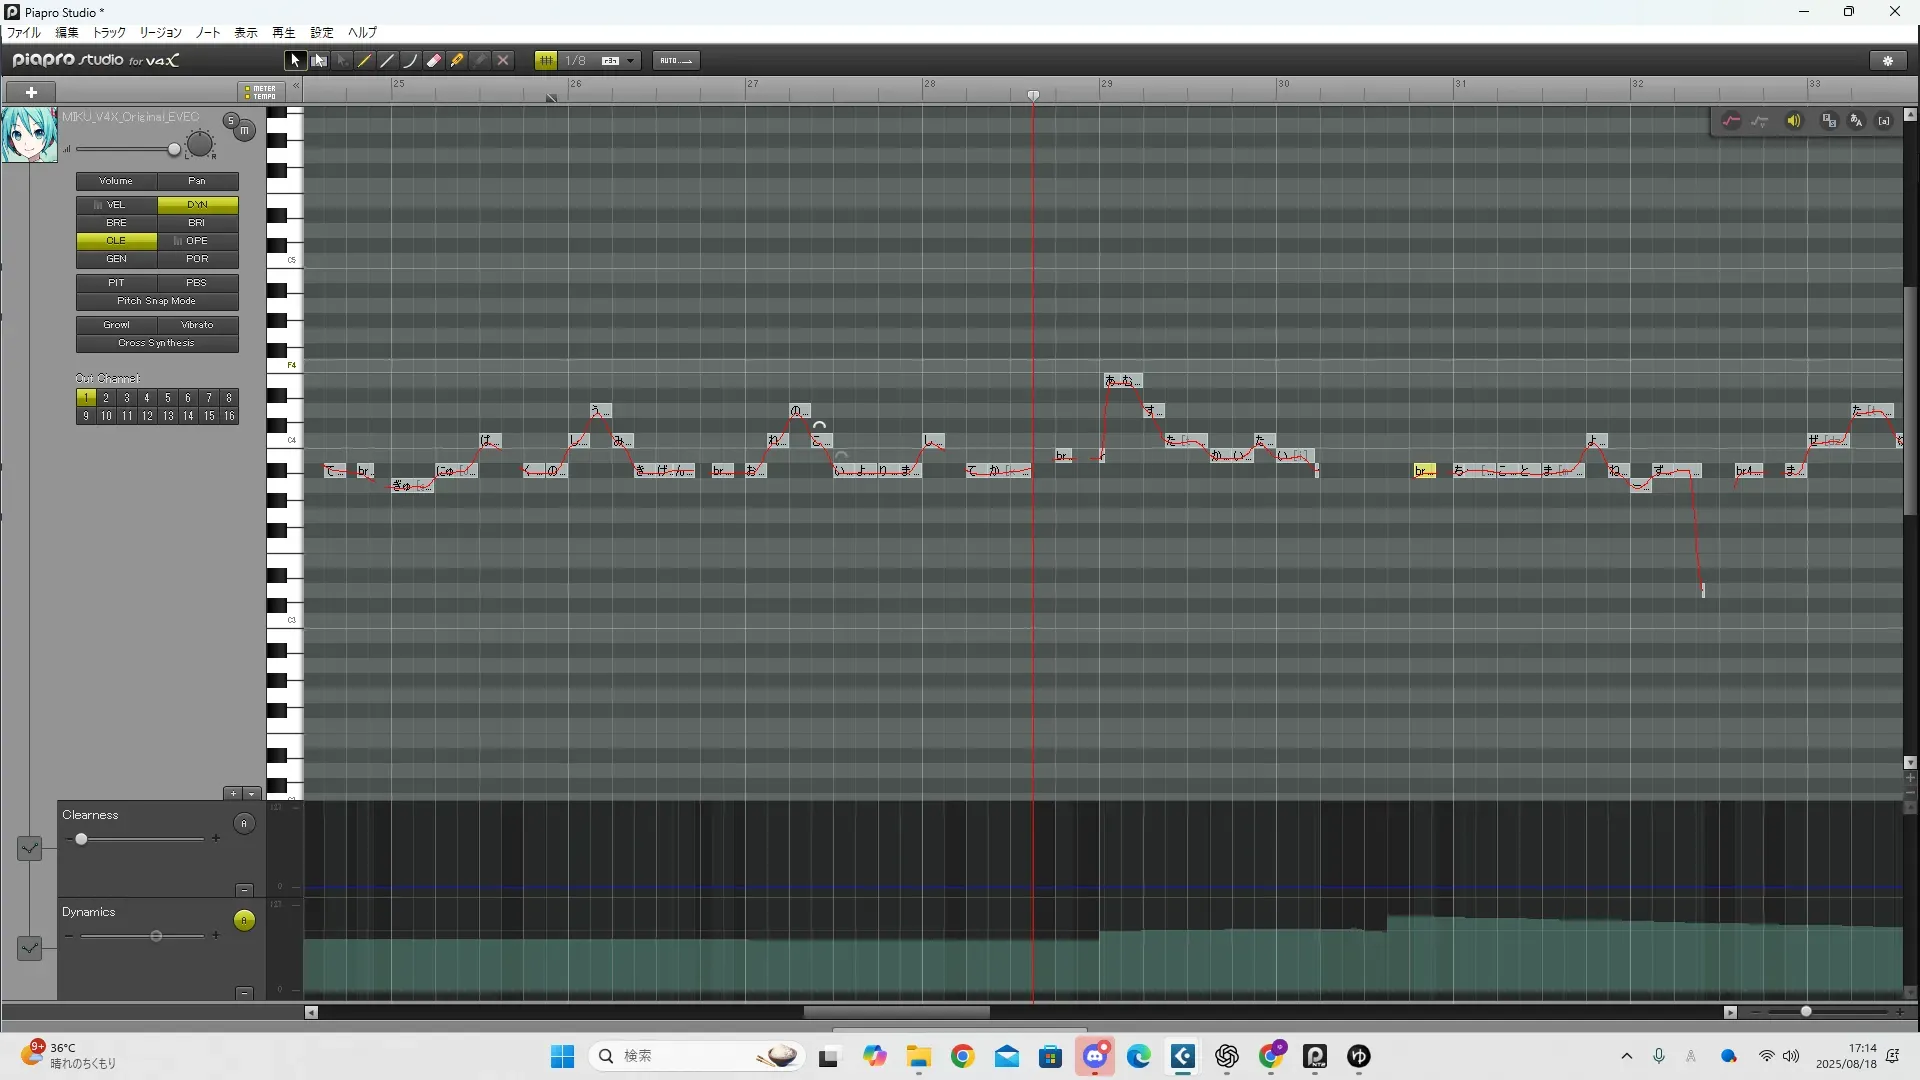Click the track volume slider knob
Screen dimensions: 1920x1080
(x=174, y=150)
